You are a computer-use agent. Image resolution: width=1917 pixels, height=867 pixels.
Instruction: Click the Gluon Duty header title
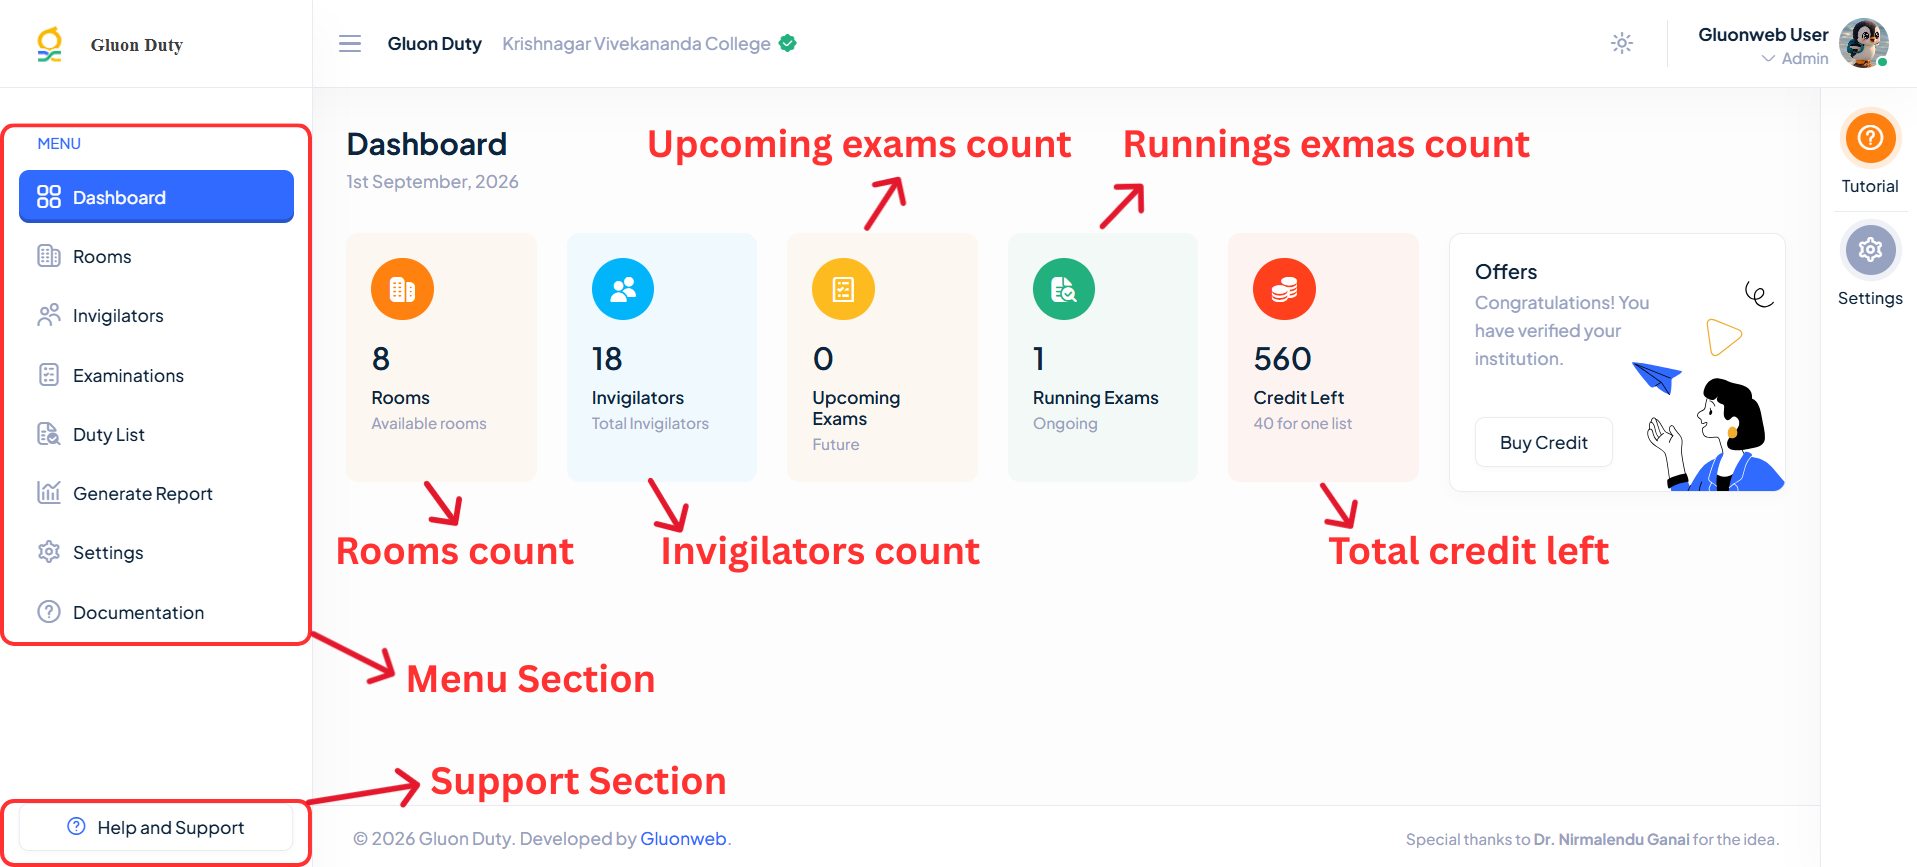point(435,44)
